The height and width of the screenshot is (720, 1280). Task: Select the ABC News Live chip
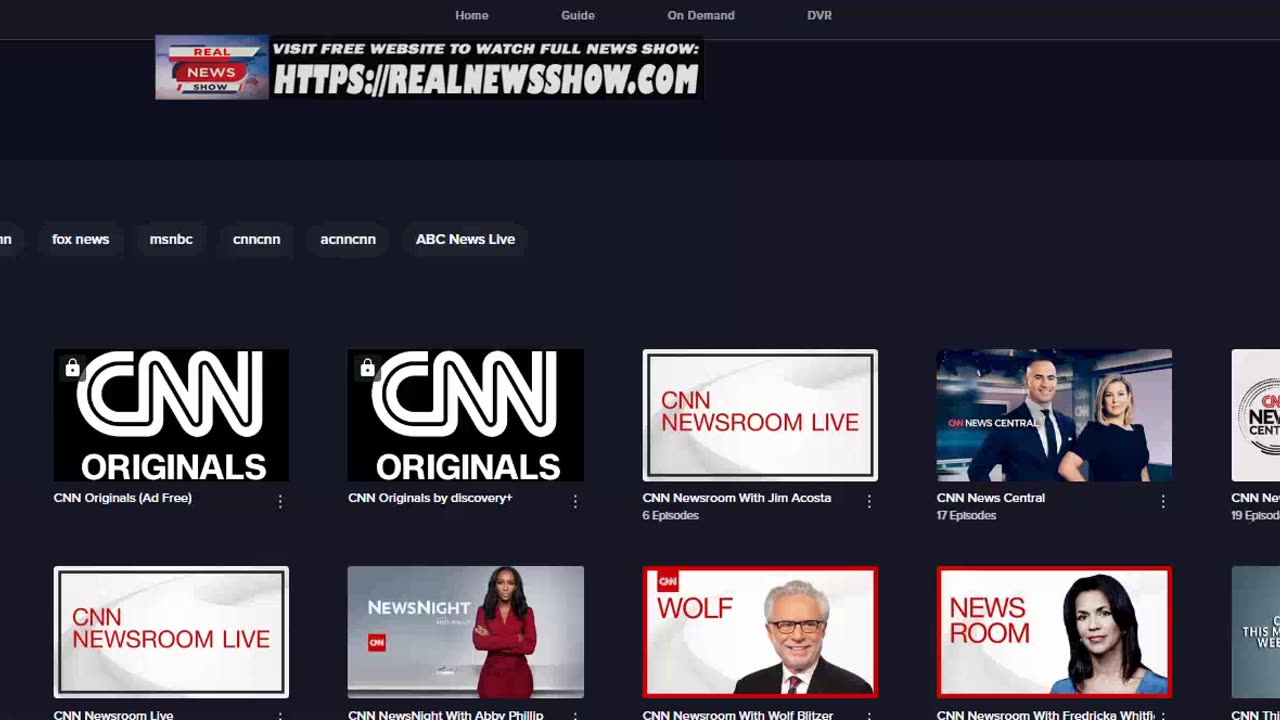click(x=465, y=239)
